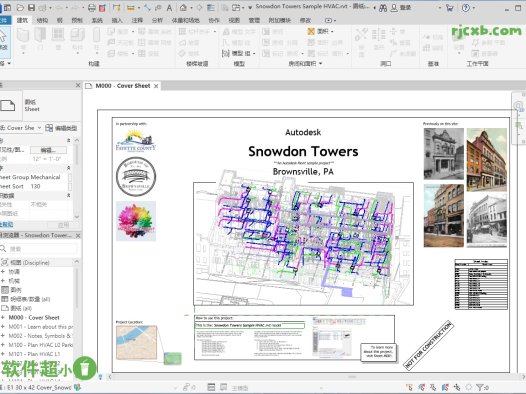Open the Systems ribbon tab
This screenshot has height=394, width=526.
click(97, 20)
